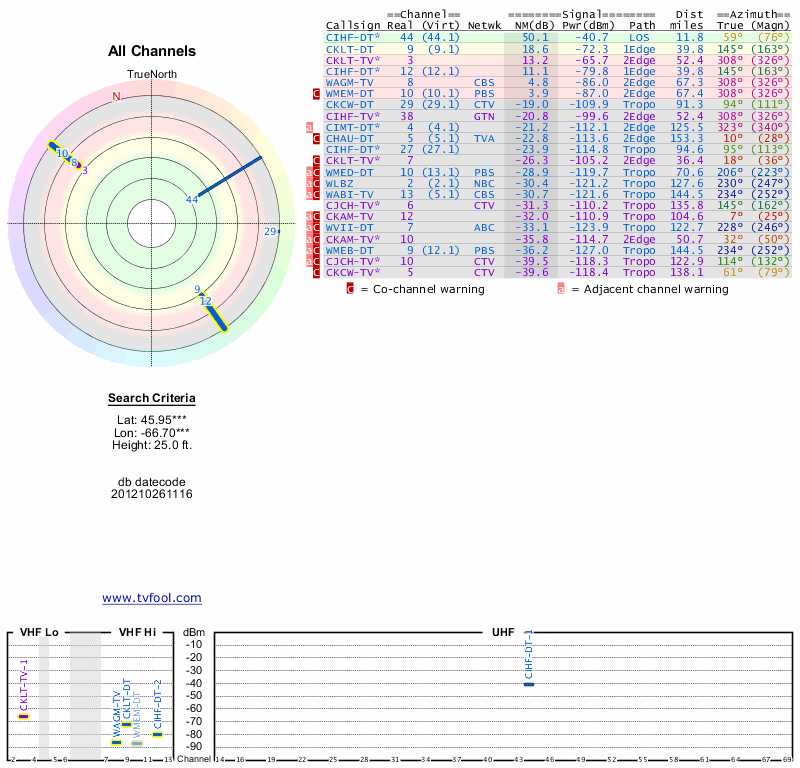Click the pink 'a' adjacent channel legend icon
The width and height of the screenshot is (800, 768).
pyautogui.click(x=561, y=289)
